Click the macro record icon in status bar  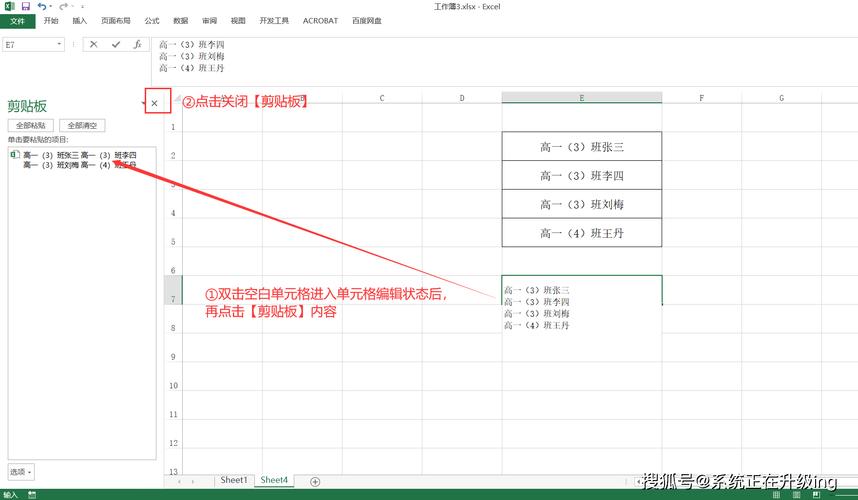tap(32, 495)
